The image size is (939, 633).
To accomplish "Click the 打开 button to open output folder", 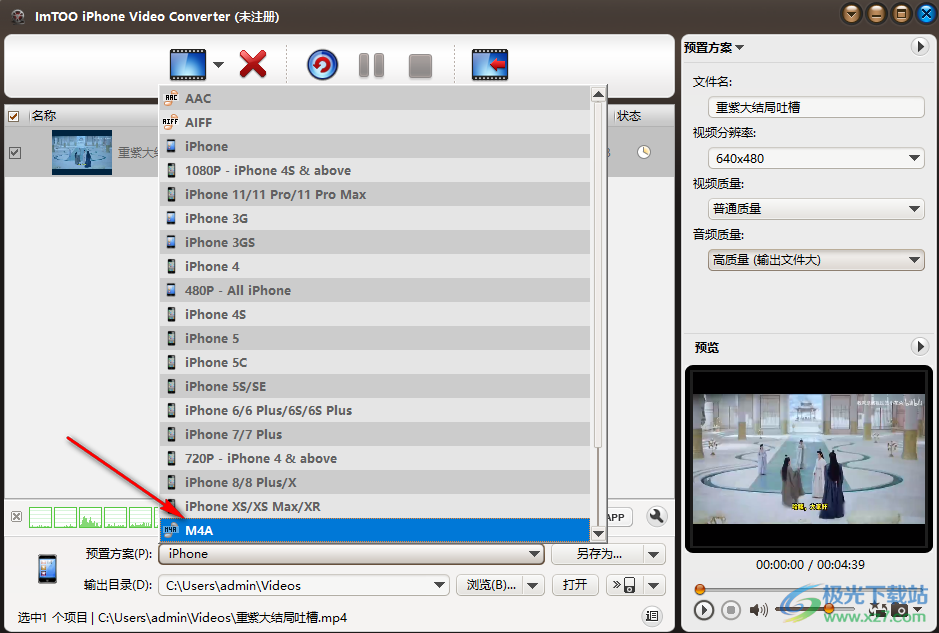I will 575,584.
